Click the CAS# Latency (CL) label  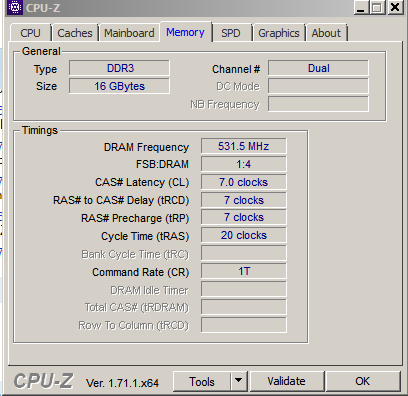click(142, 182)
